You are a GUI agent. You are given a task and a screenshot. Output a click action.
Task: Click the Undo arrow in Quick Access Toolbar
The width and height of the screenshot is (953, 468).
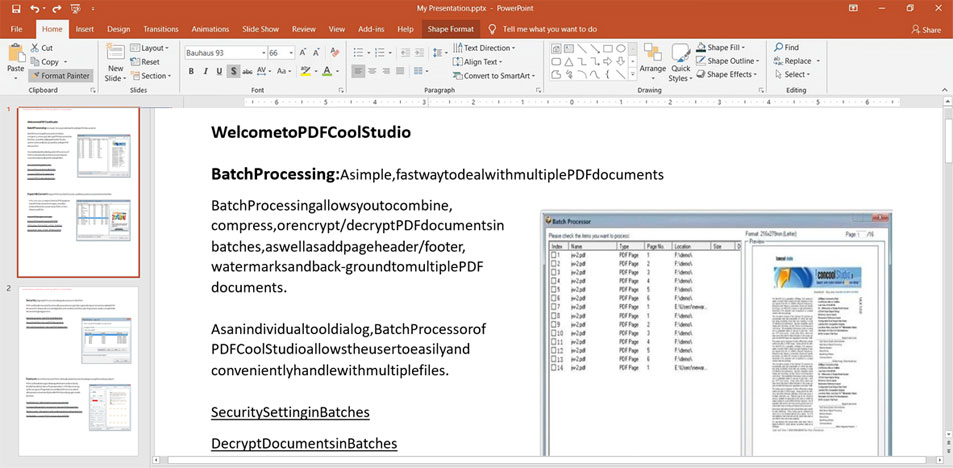tap(34, 9)
